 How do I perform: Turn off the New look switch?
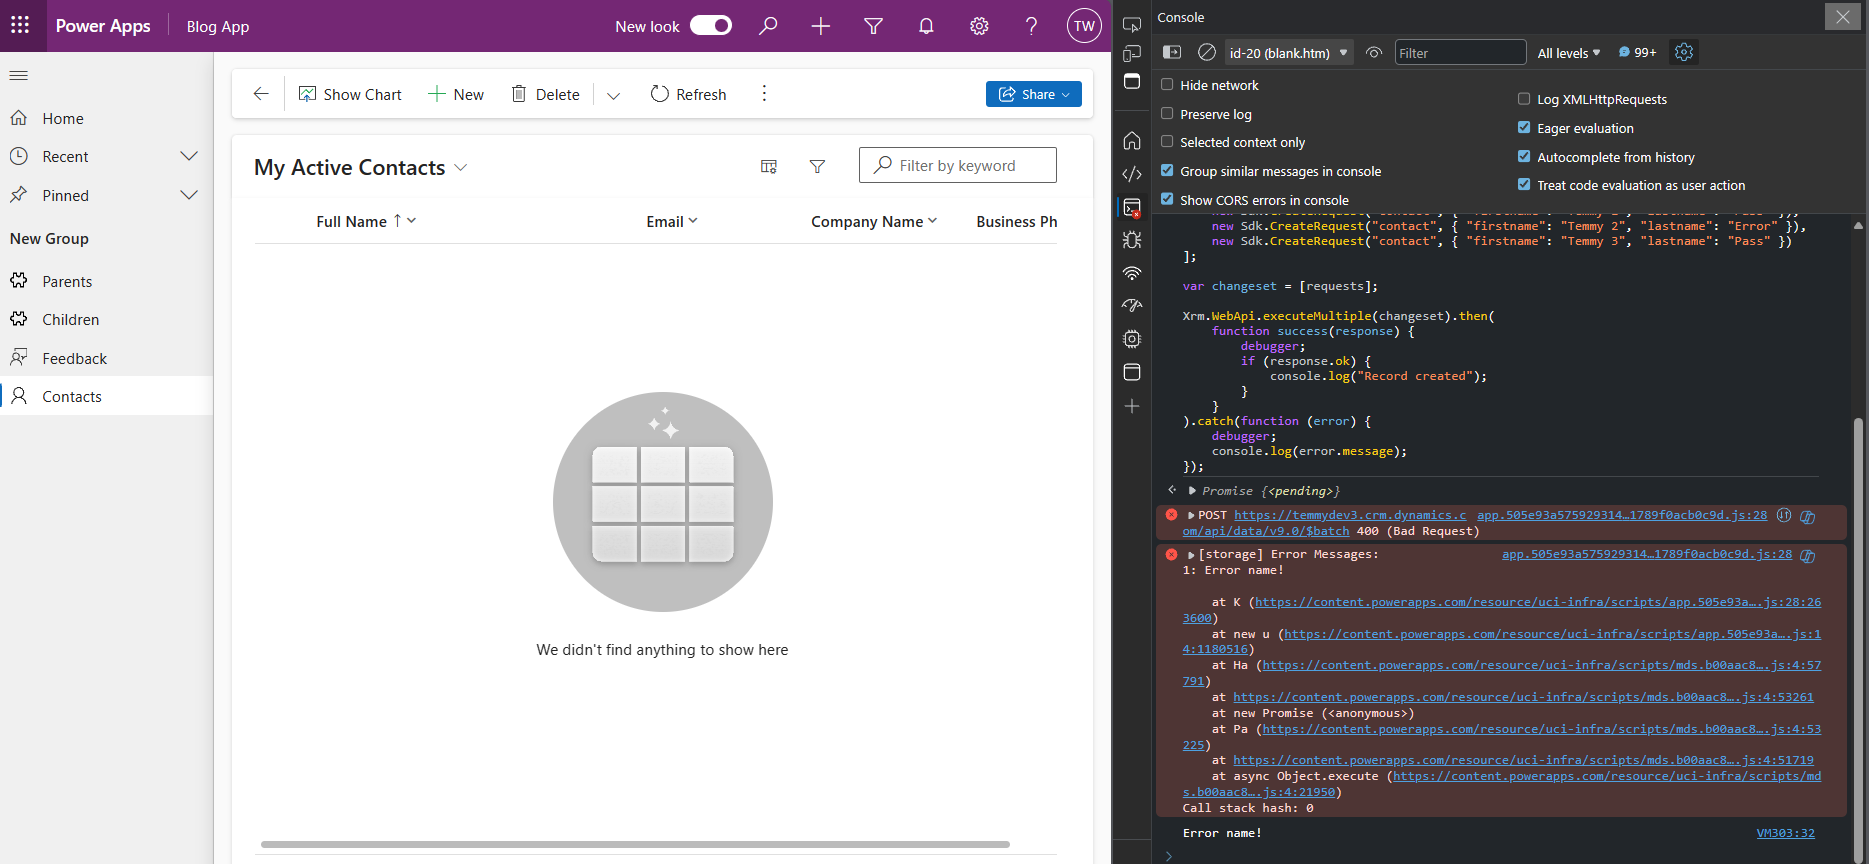click(x=711, y=26)
